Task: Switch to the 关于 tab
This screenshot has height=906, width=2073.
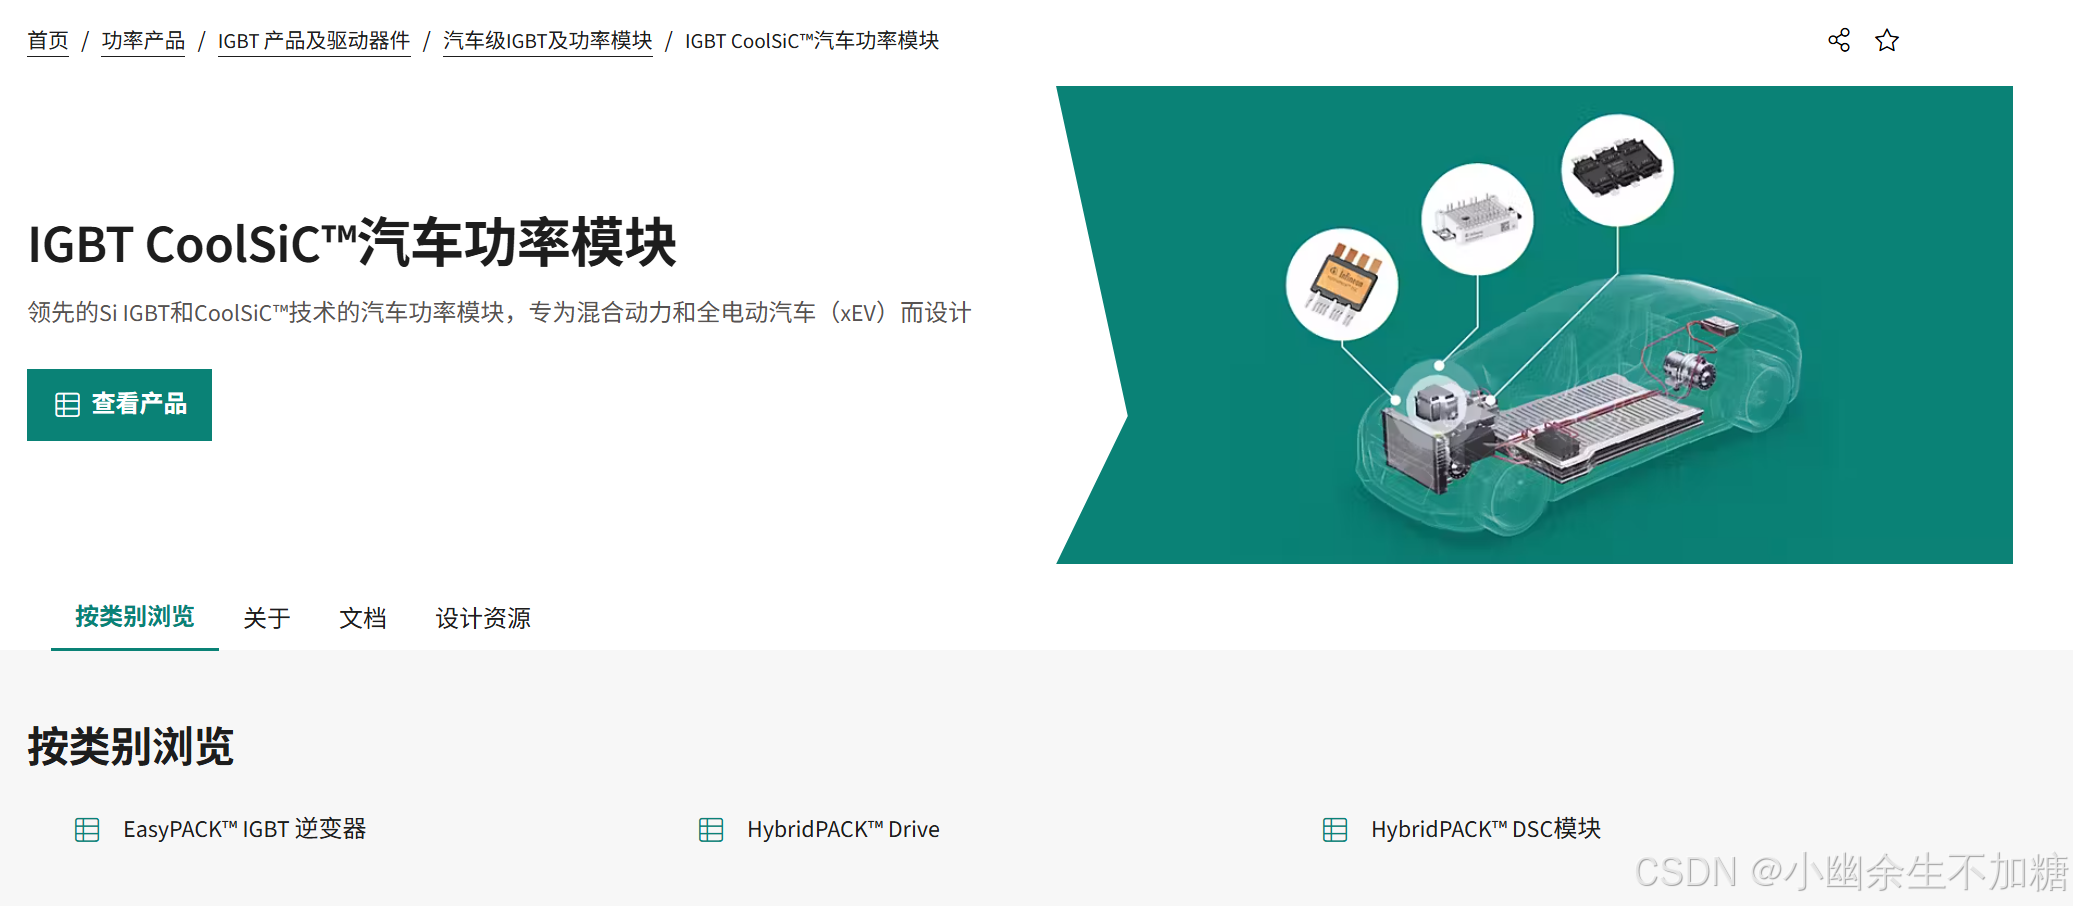Action: 267,619
